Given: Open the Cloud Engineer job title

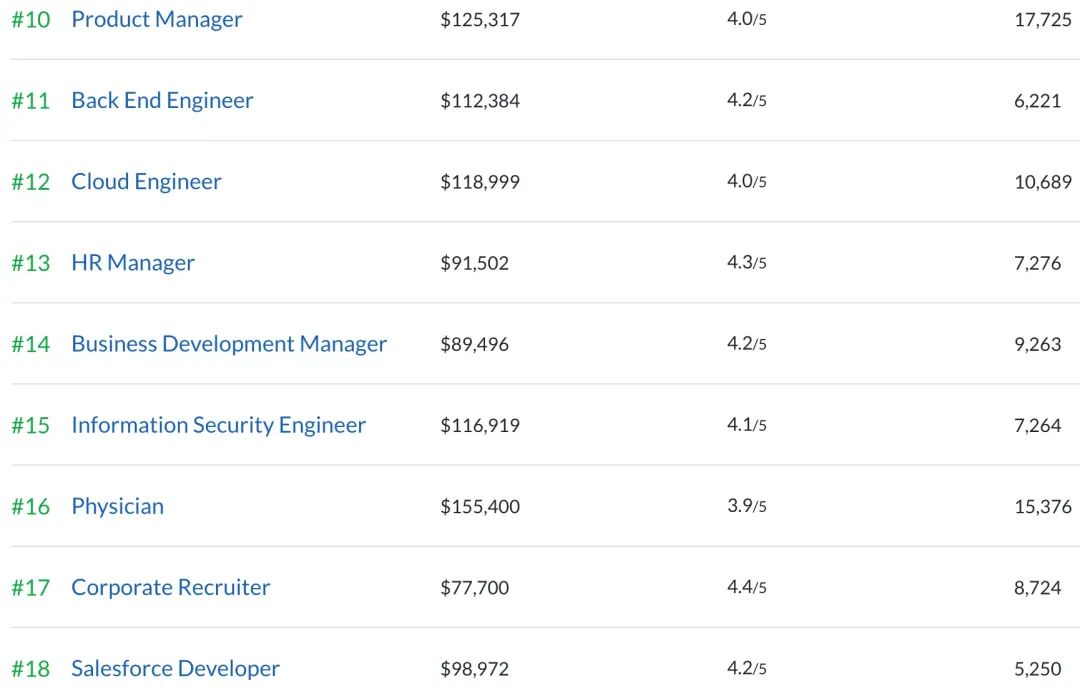Looking at the screenshot, I should pos(146,181).
